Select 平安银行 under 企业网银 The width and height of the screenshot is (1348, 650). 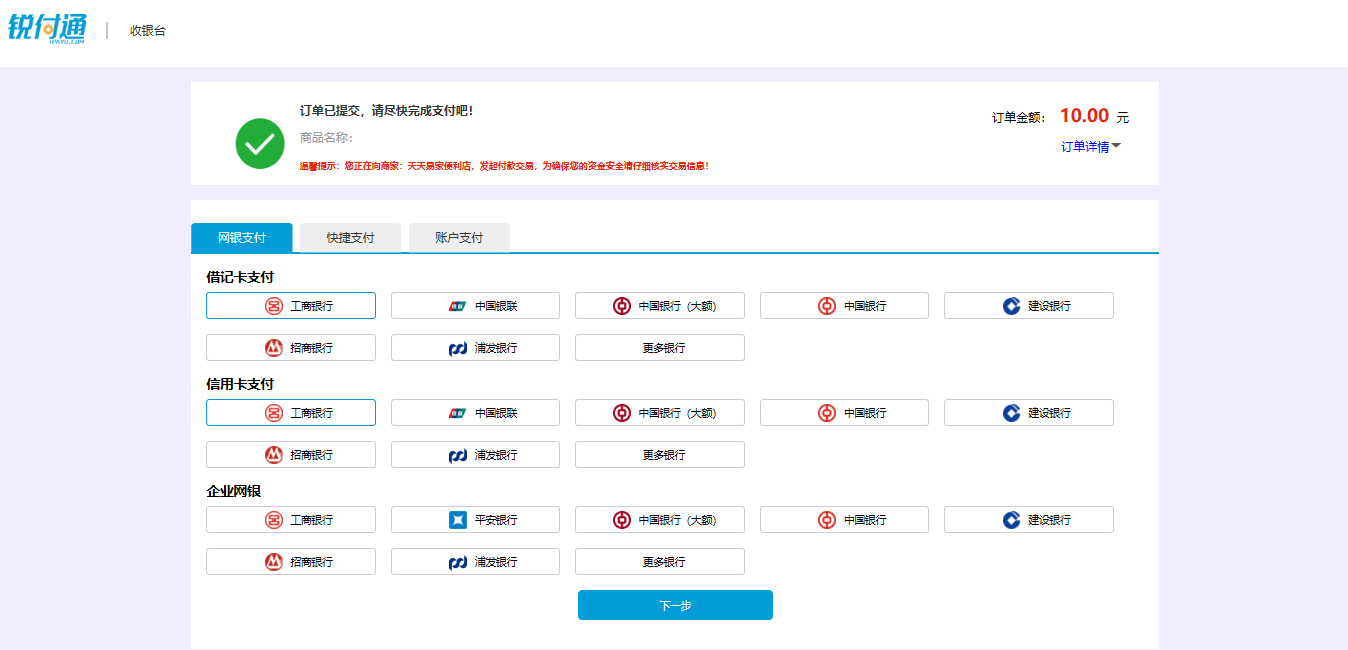(x=475, y=520)
